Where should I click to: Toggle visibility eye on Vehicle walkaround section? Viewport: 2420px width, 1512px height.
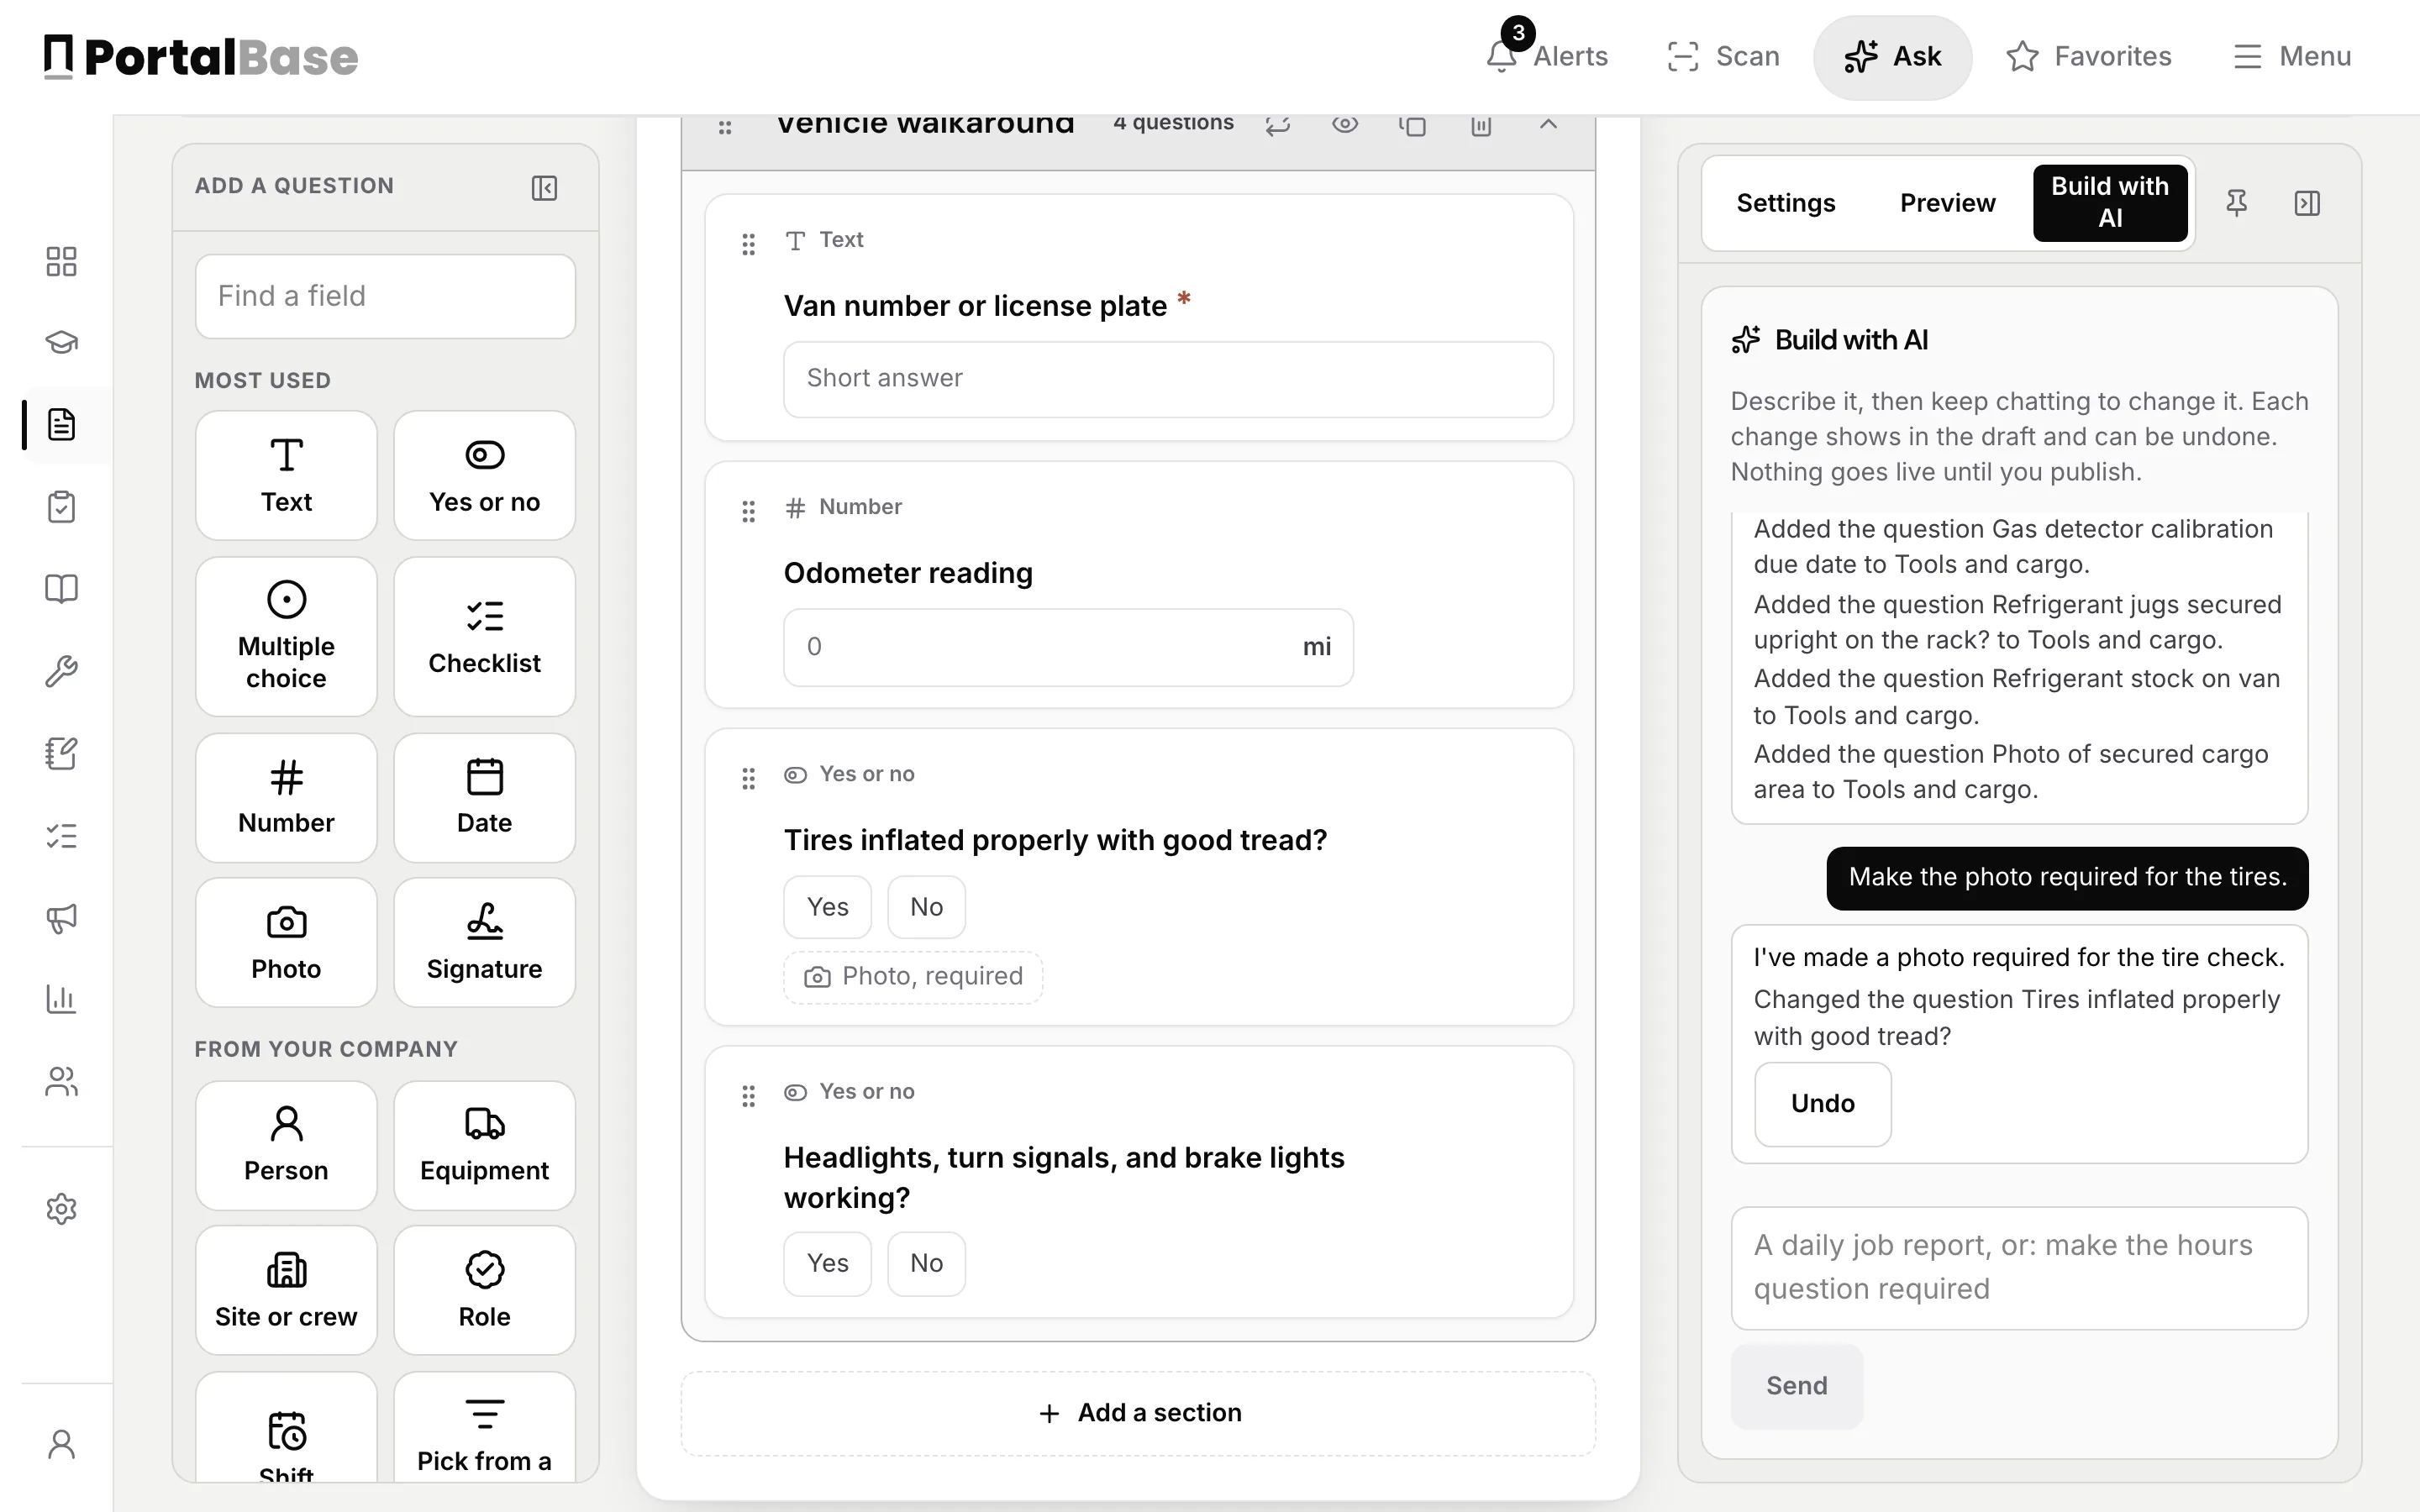pyautogui.click(x=1345, y=124)
